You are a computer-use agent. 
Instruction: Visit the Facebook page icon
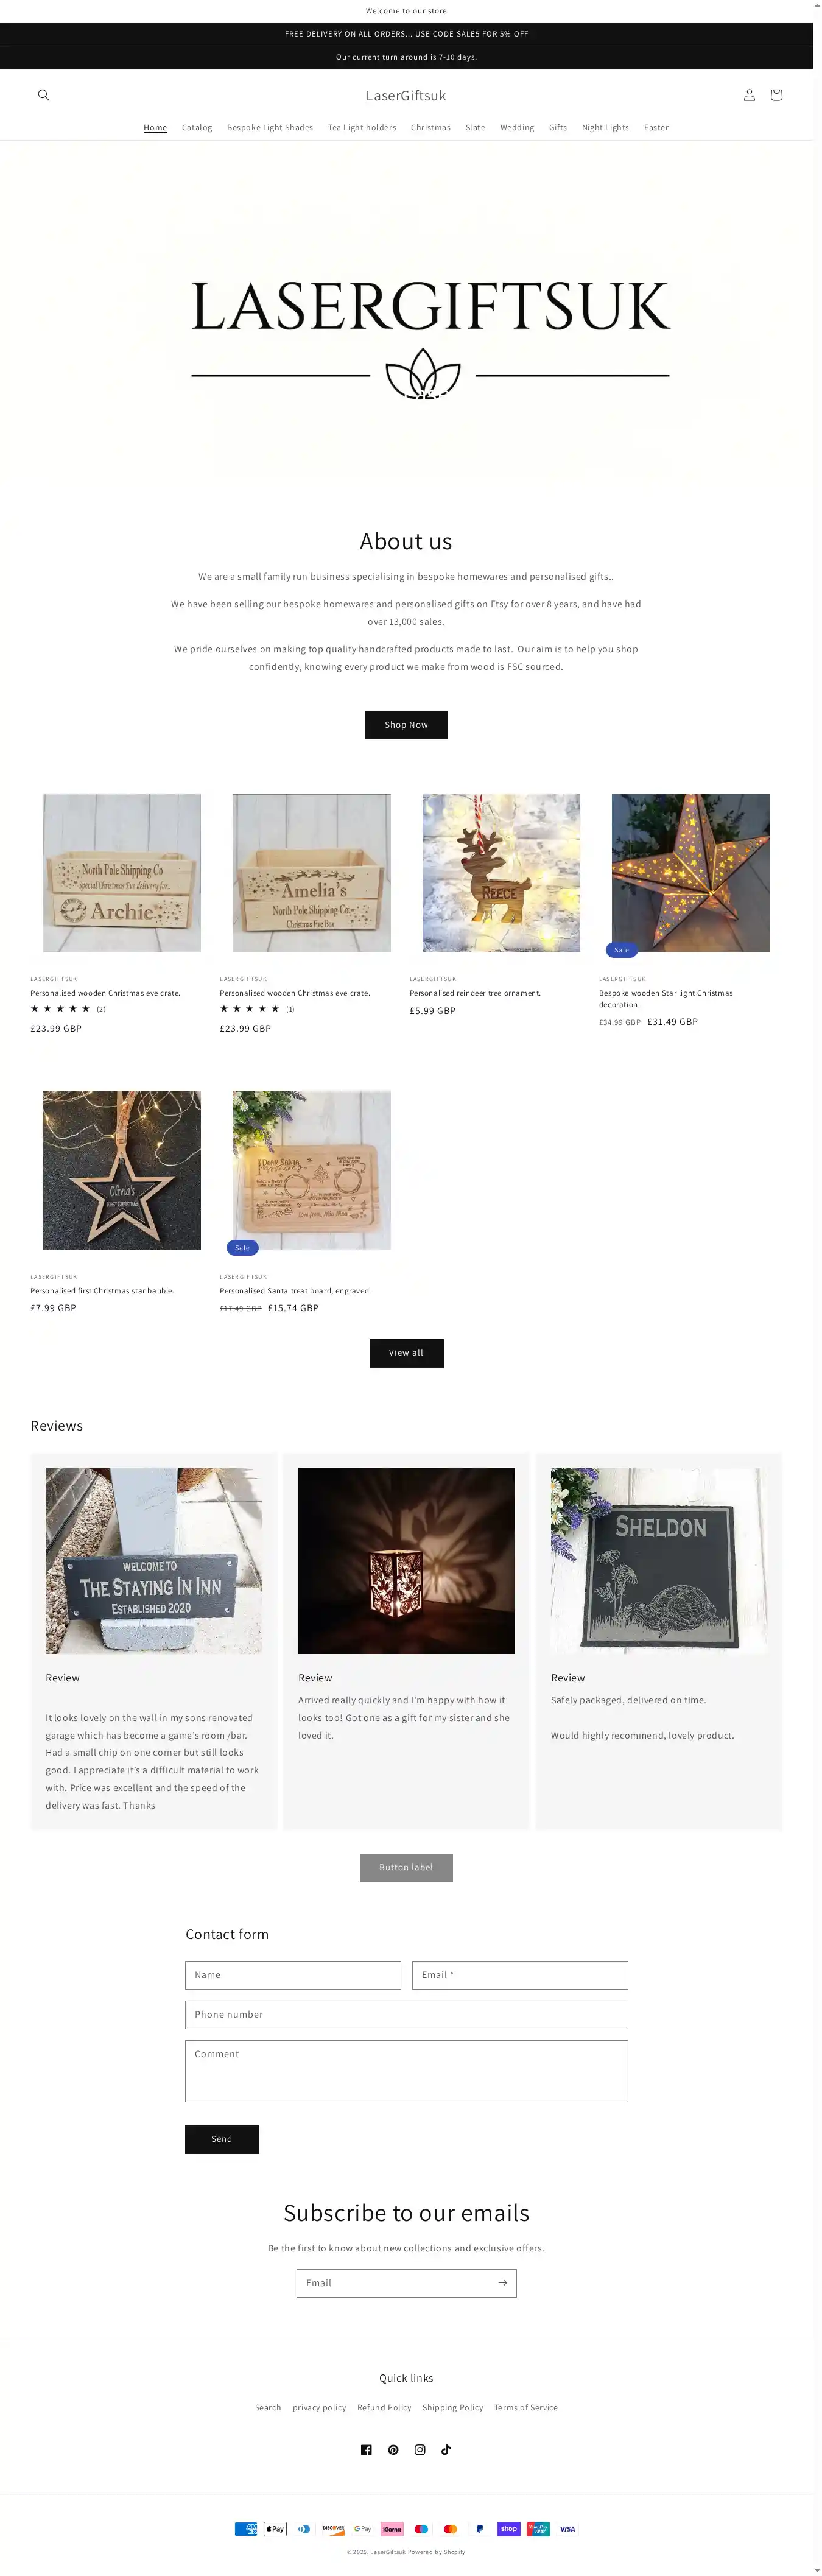click(x=366, y=2449)
